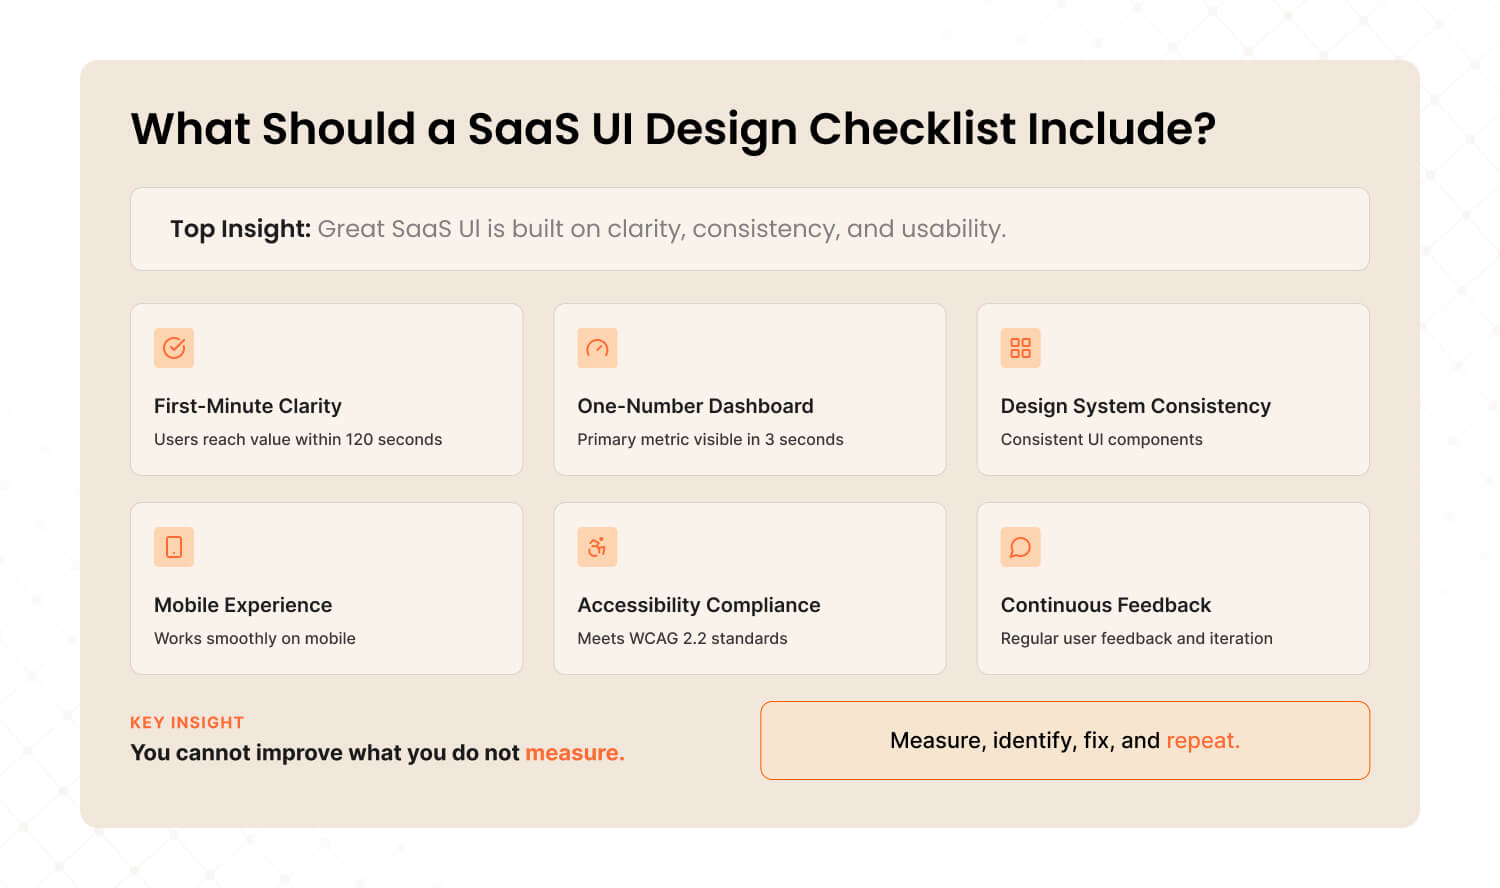Image resolution: width=1500 pixels, height=888 pixels.
Task: Click the speech bubble icon above Continuous Feedback
Action: pos(1020,547)
